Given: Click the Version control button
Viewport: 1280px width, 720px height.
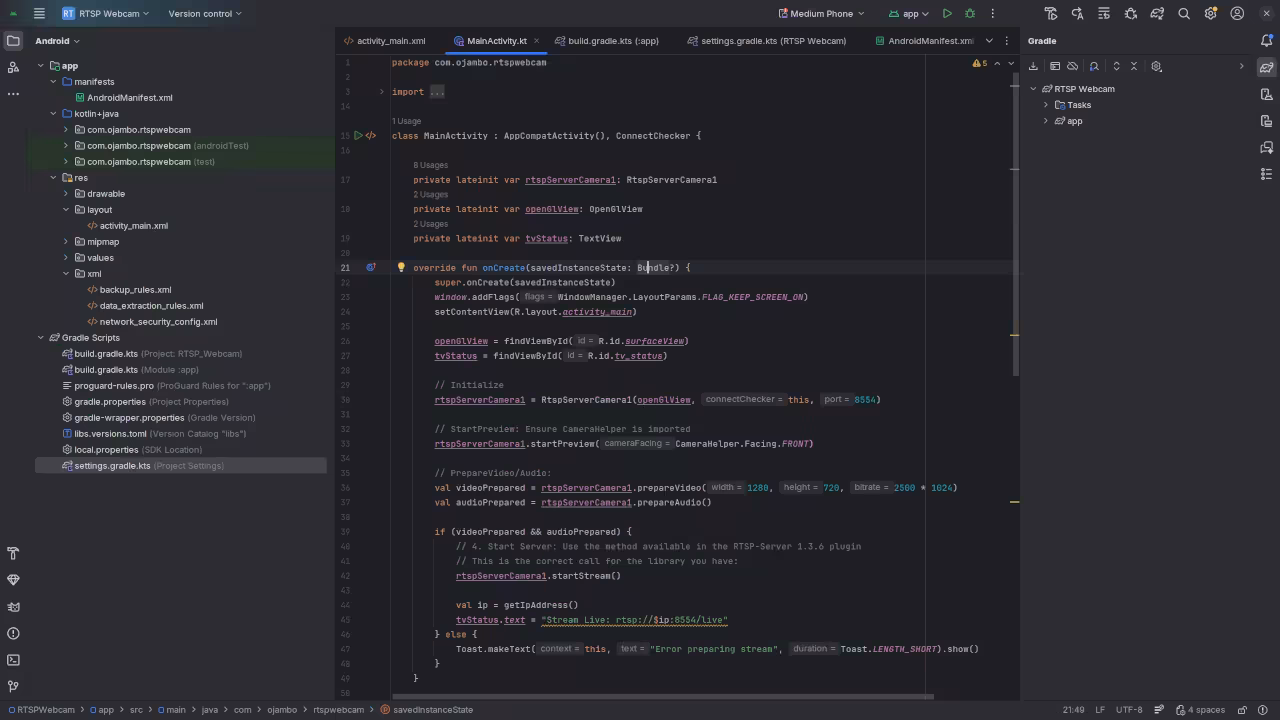Looking at the screenshot, I should 205,14.
